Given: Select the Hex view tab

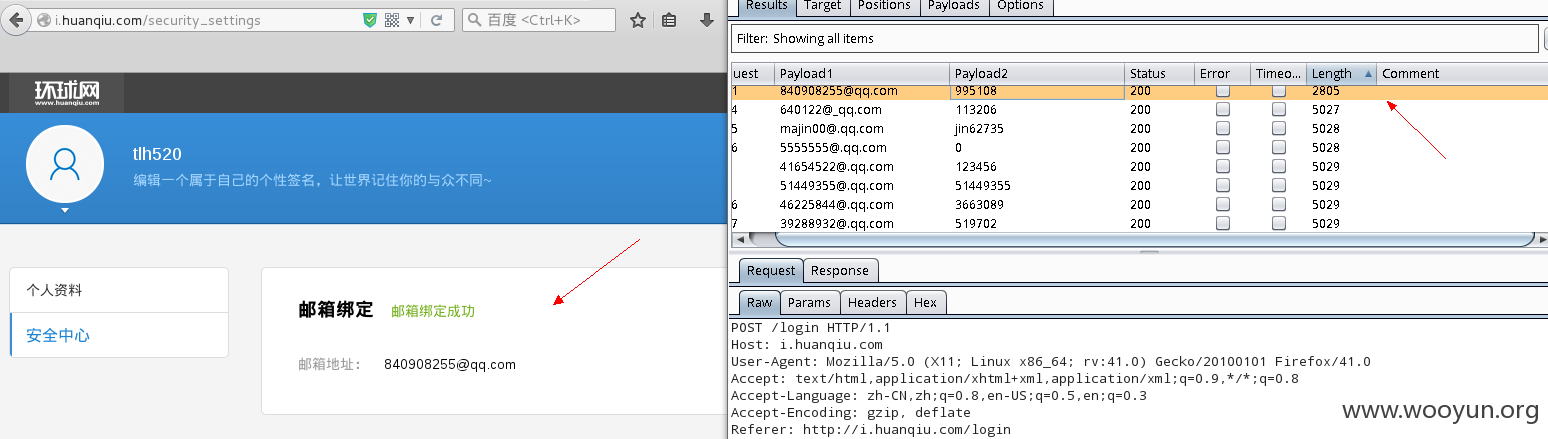Looking at the screenshot, I should pos(926,302).
